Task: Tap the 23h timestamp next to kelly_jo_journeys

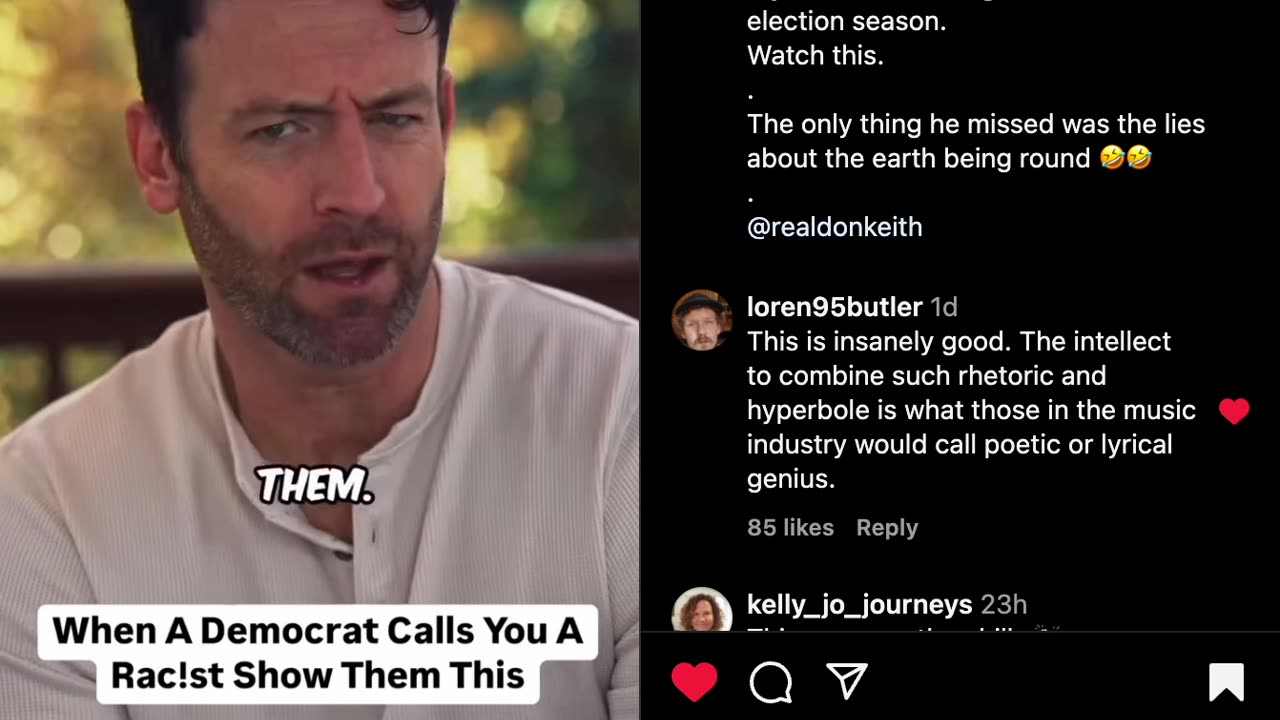Action: pyautogui.click(x=1003, y=605)
